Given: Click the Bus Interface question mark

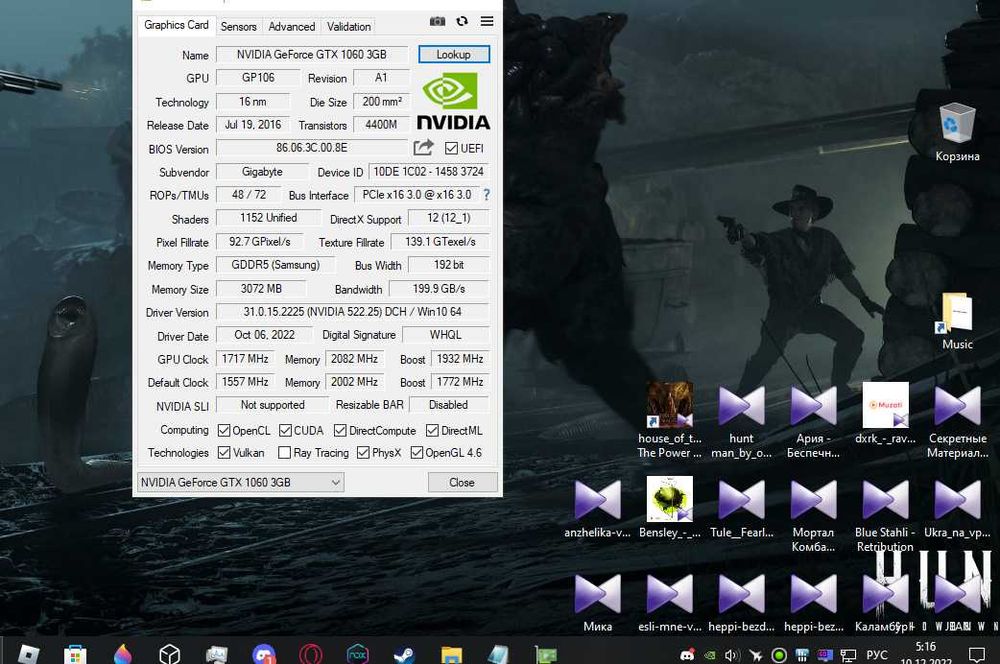Looking at the screenshot, I should [x=487, y=195].
